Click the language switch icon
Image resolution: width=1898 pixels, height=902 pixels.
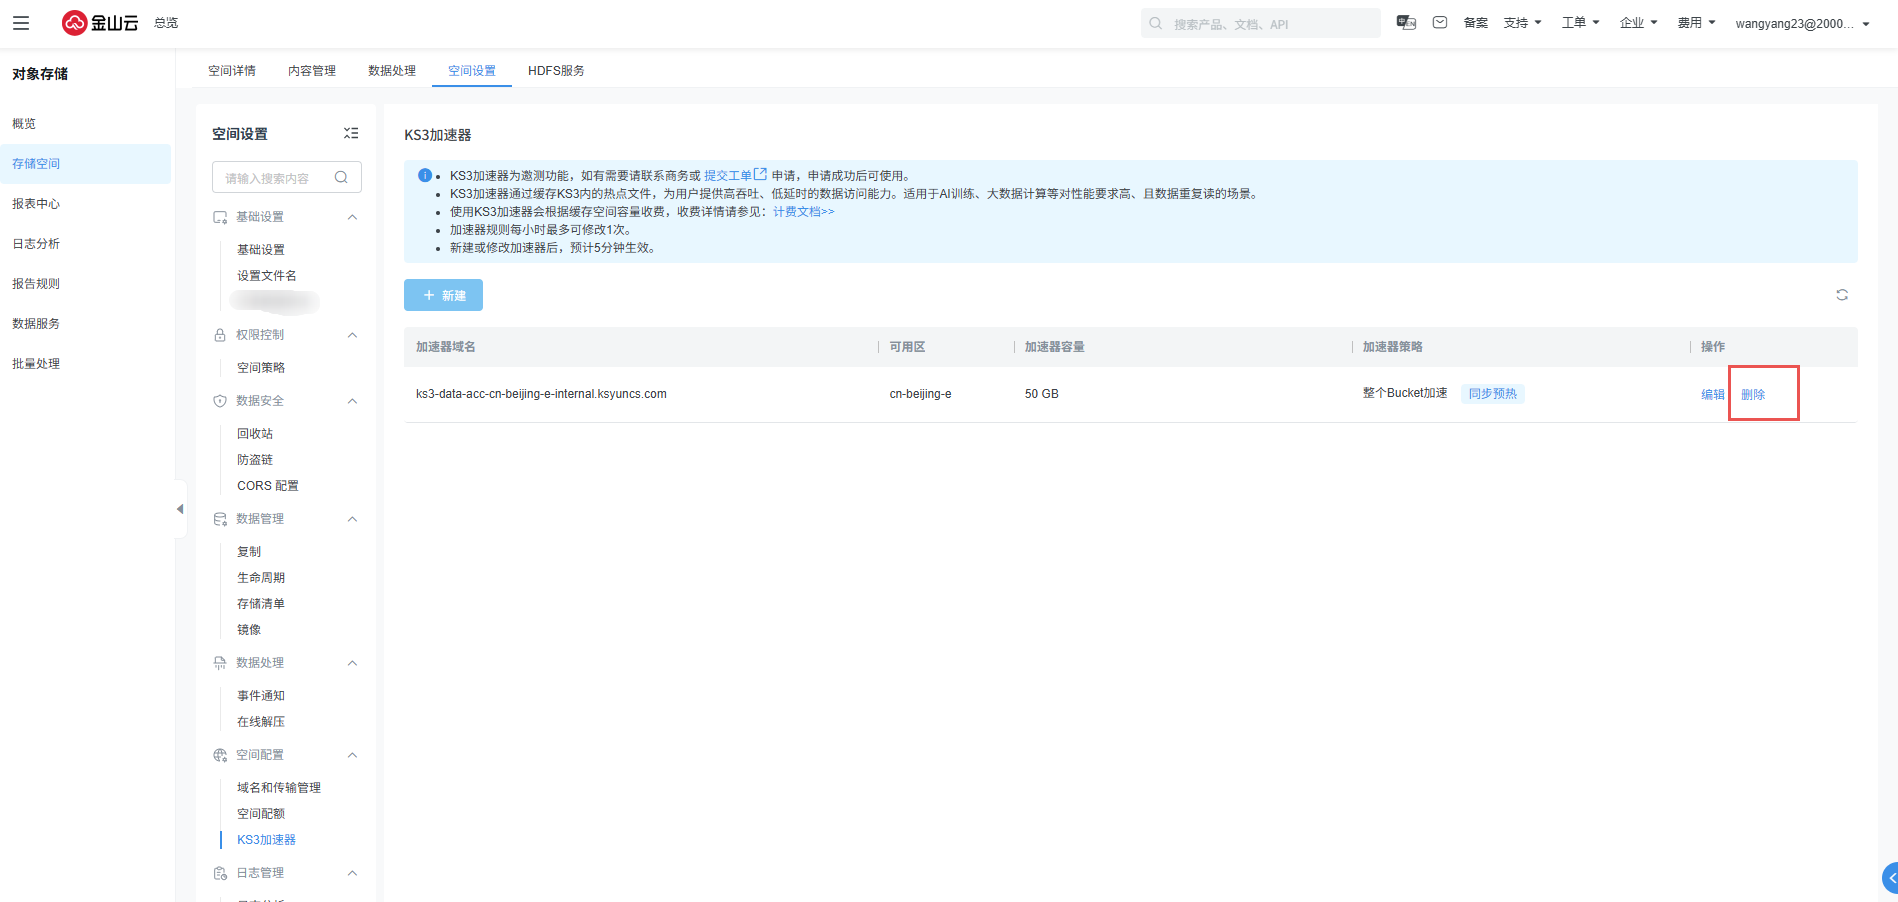1406,23
